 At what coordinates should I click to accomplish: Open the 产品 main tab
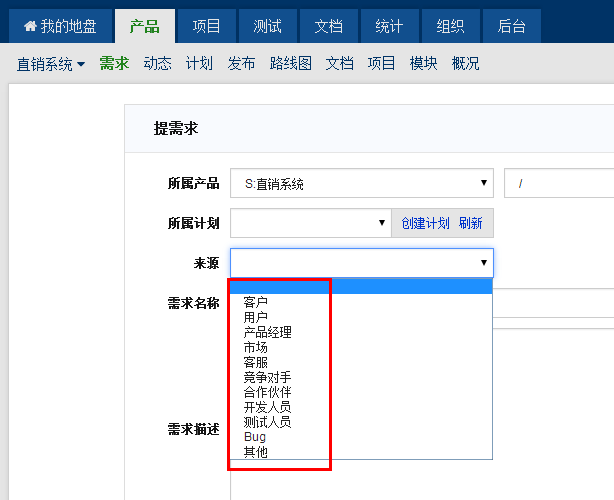point(145,26)
